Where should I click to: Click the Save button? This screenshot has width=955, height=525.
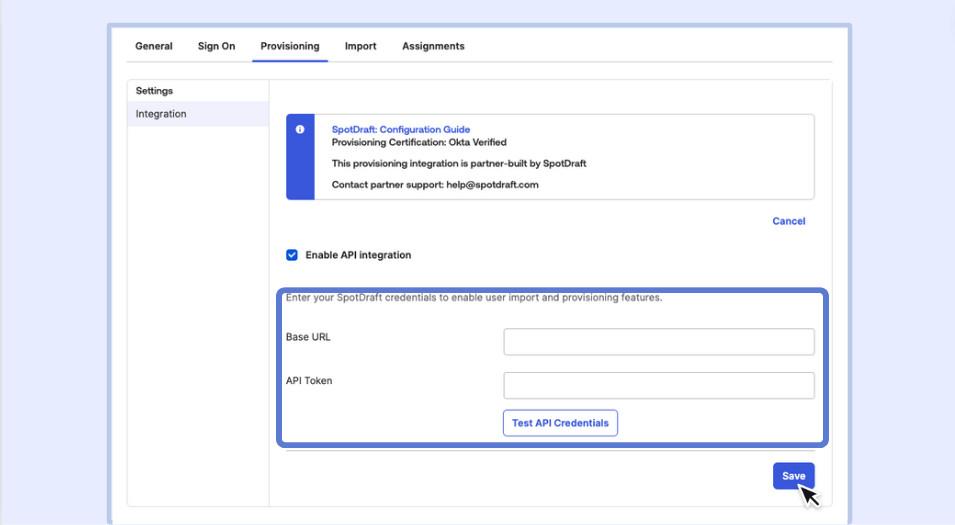[x=794, y=476]
